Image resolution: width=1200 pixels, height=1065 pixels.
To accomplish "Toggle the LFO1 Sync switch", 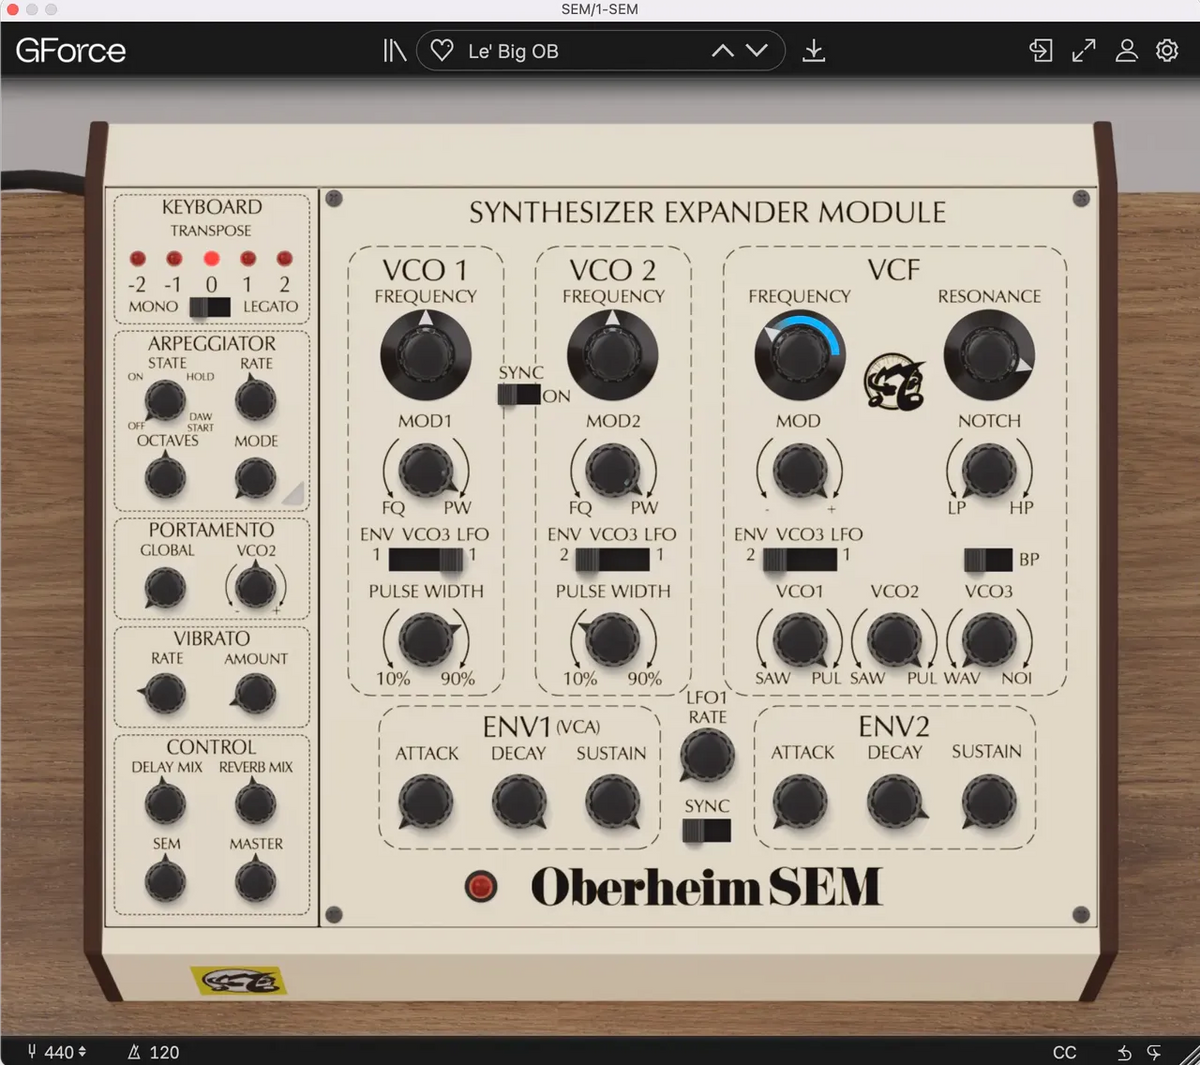I will (707, 831).
